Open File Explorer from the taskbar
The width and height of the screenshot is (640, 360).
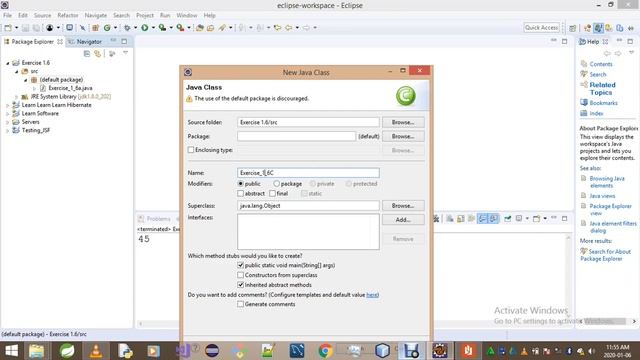coord(36,351)
